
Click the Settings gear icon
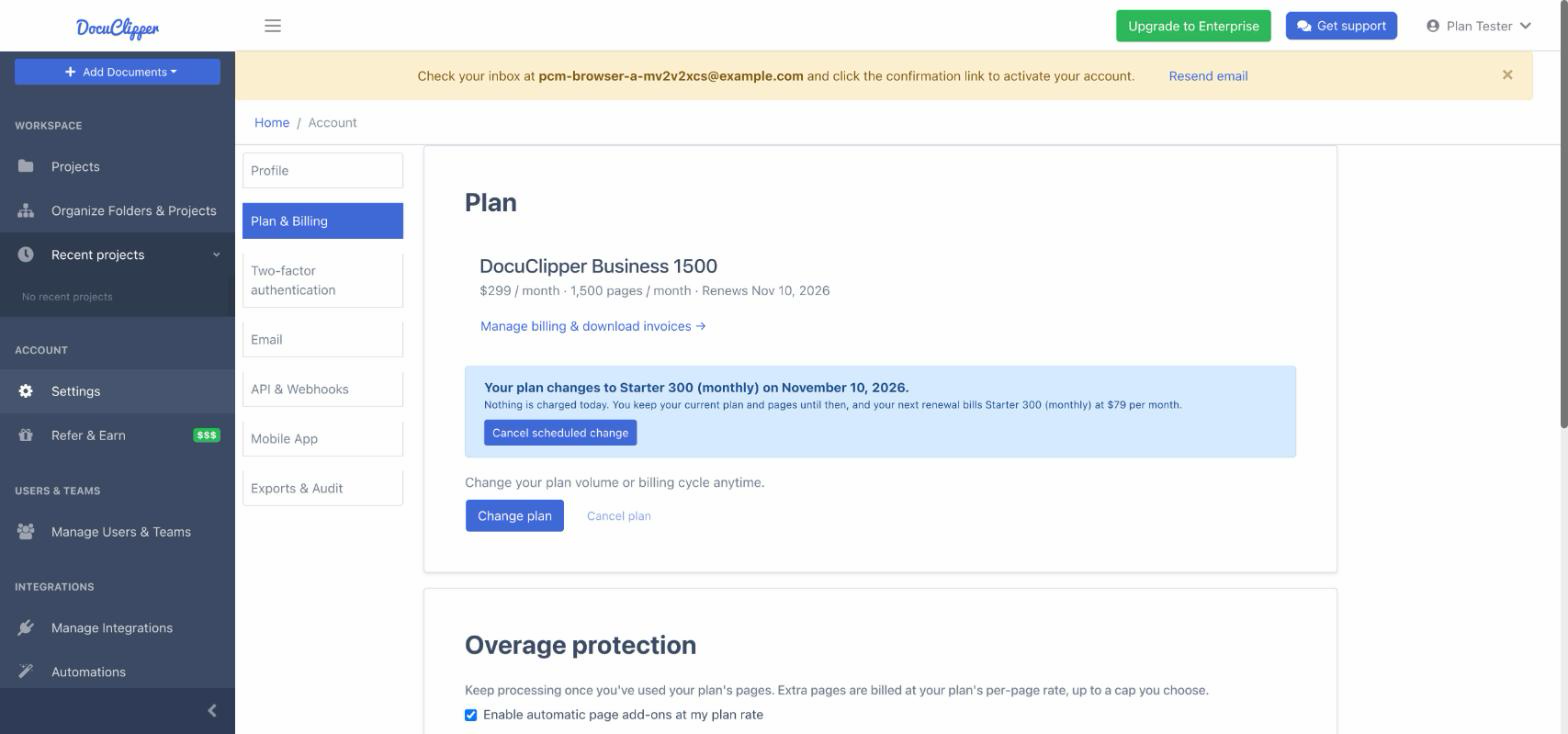pos(26,391)
